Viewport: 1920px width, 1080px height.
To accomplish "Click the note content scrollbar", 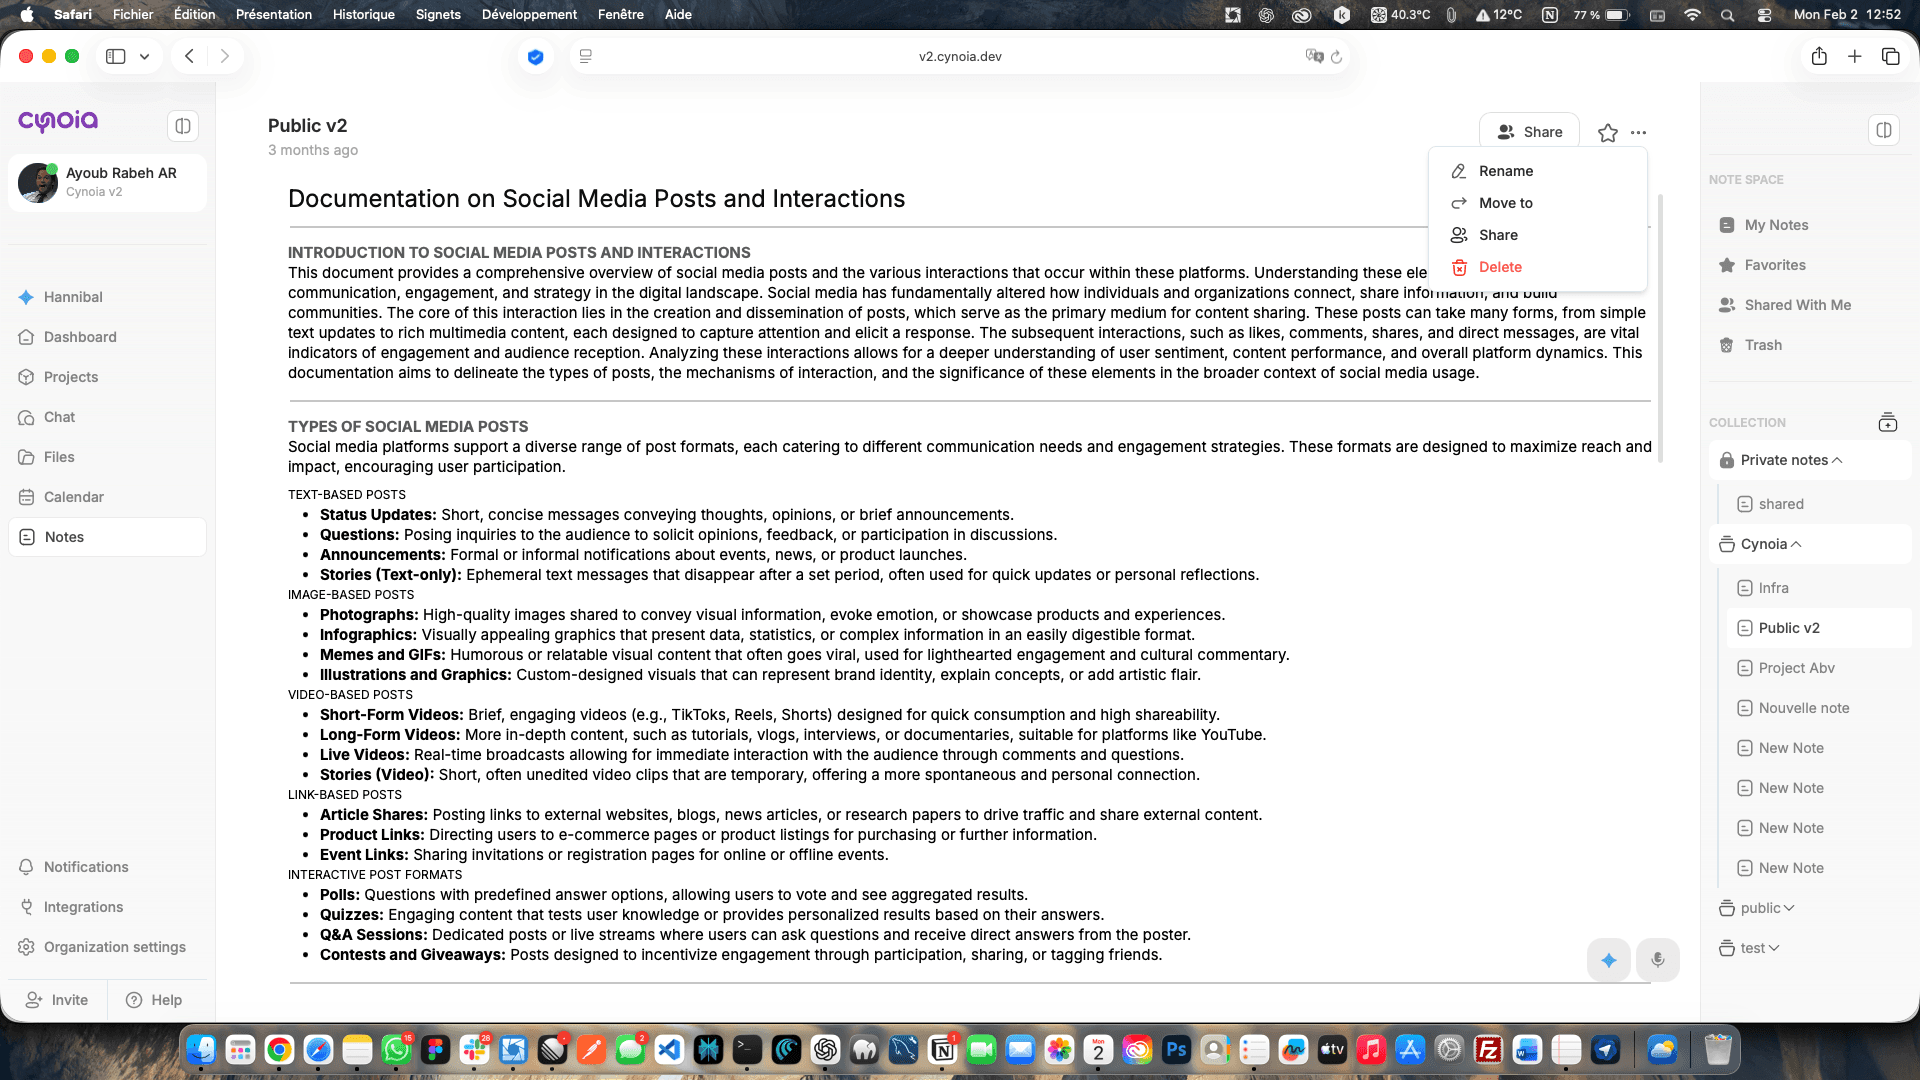I will [x=1660, y=330].
